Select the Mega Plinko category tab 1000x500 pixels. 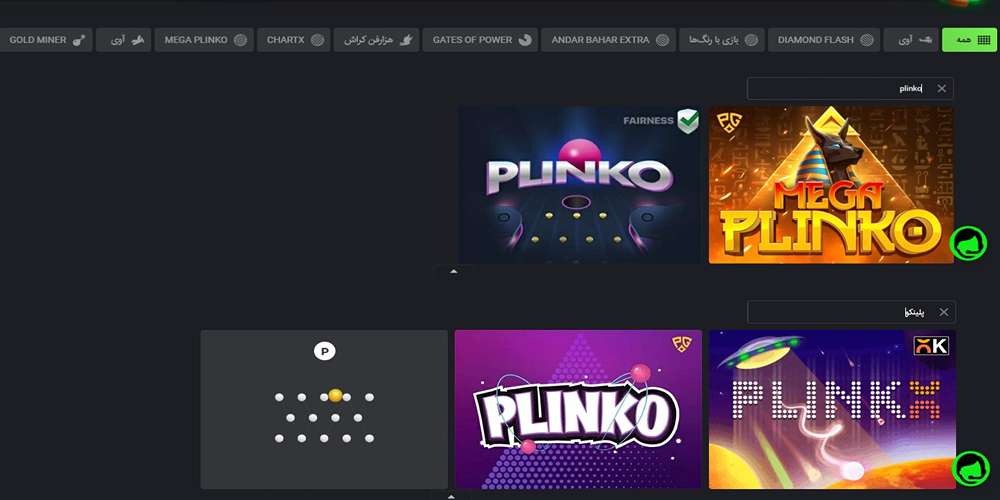(204, 40)
